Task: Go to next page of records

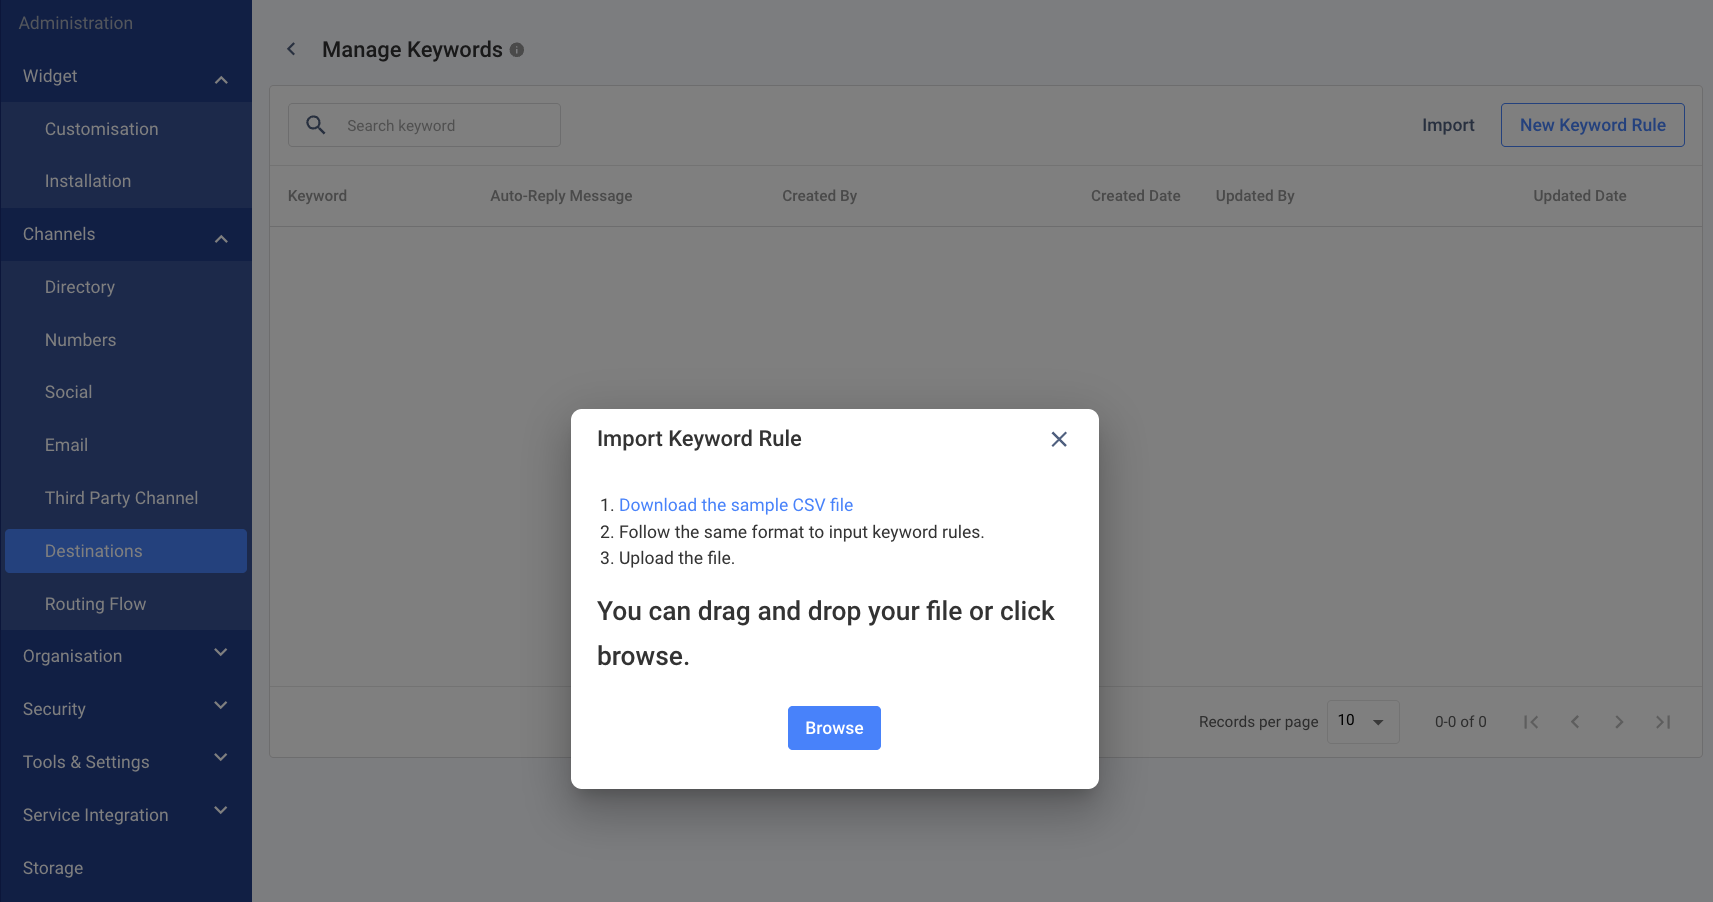Action: coord(1619,722)
